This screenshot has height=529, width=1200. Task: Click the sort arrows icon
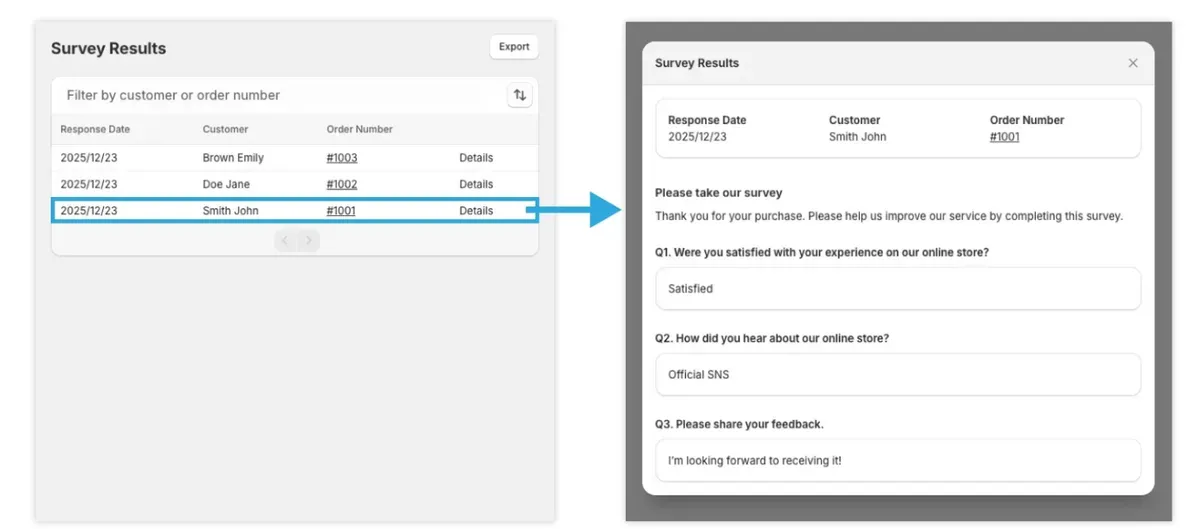pyautogui.click(x=519, y=95)
